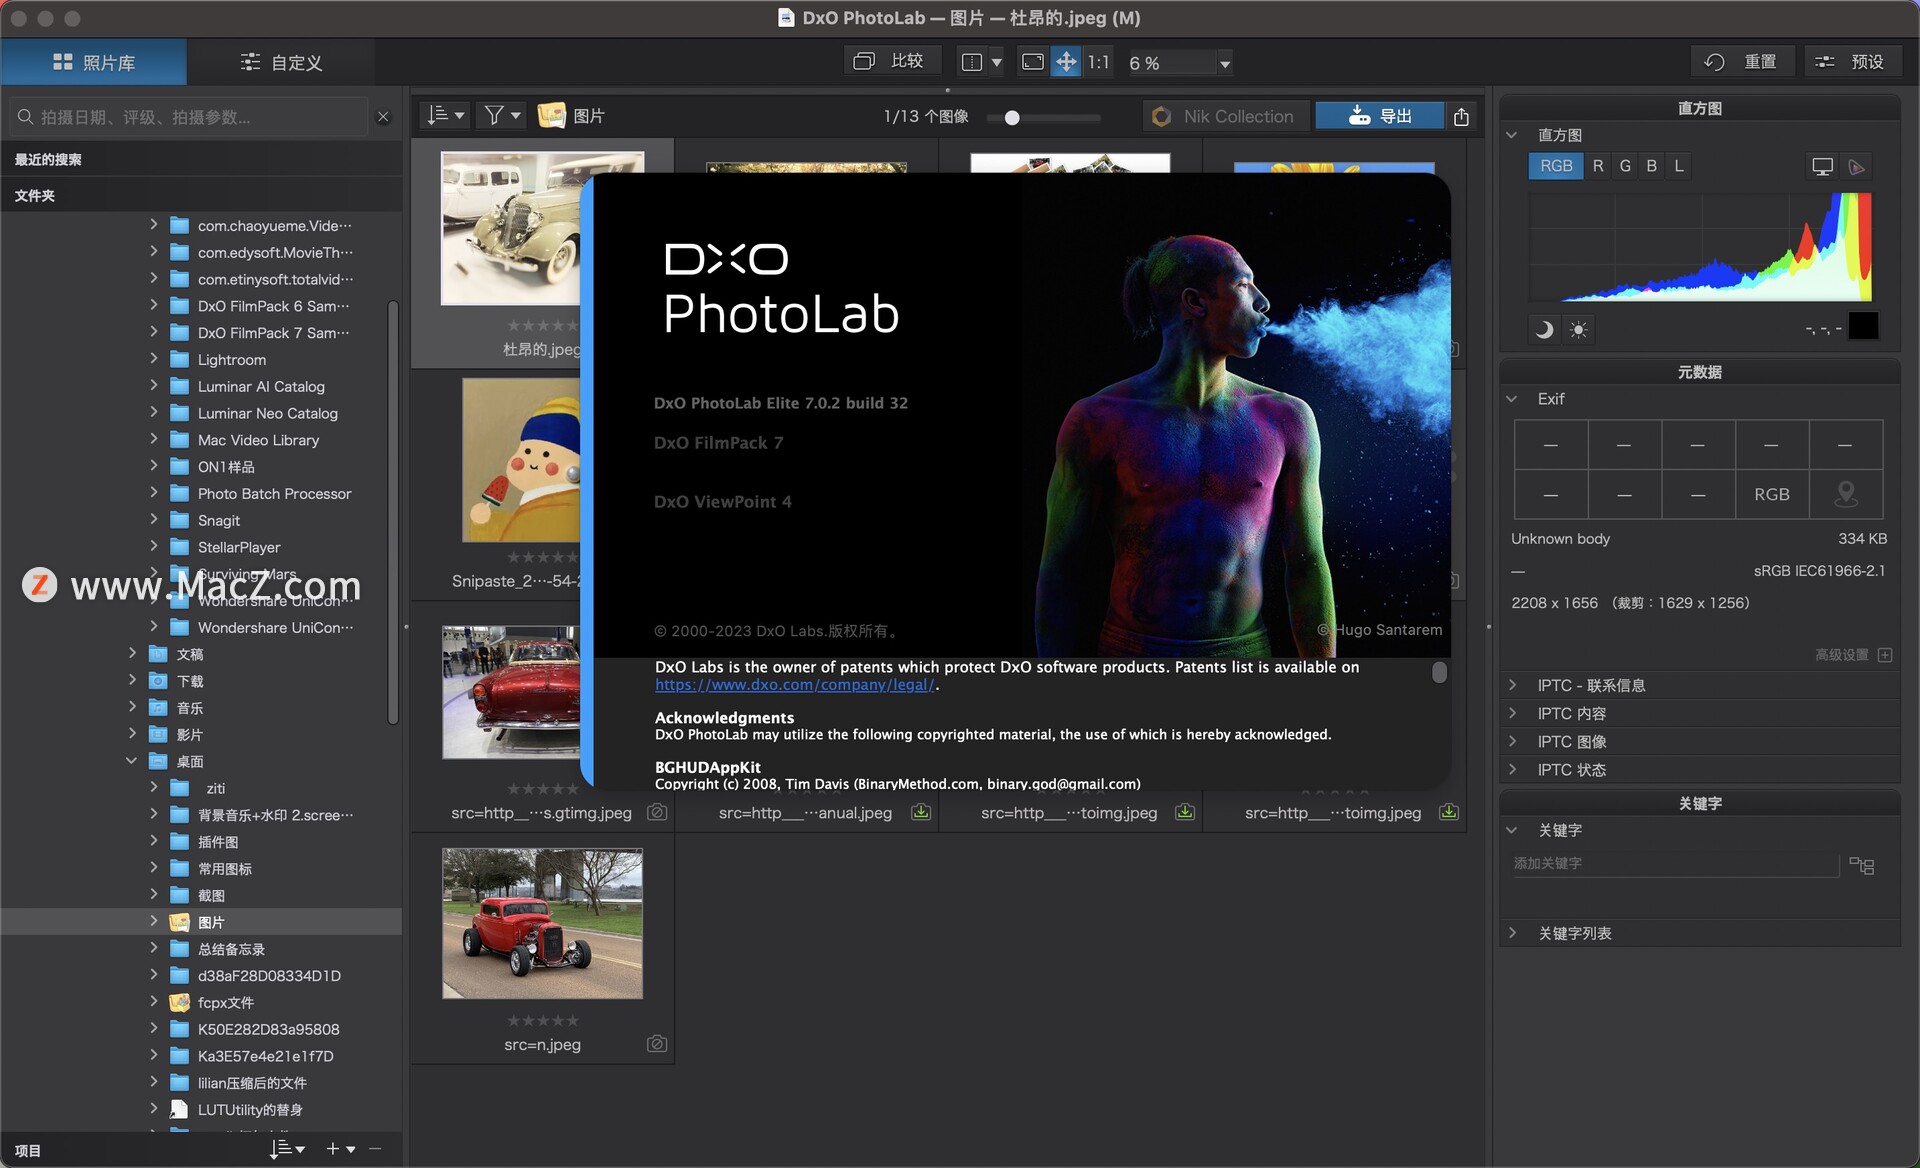This screenshot has width=1920, height=1168.
Task: Click export status icon beside anual.jpeg
Action: (921, 812)
